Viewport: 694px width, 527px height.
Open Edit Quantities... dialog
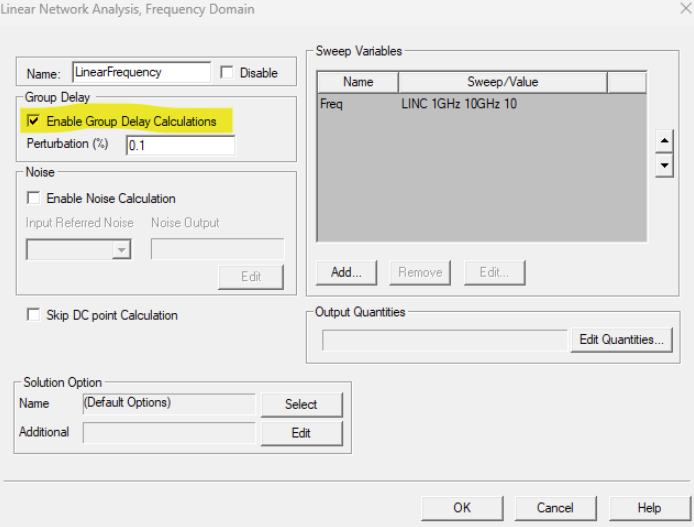click(621, 340)
